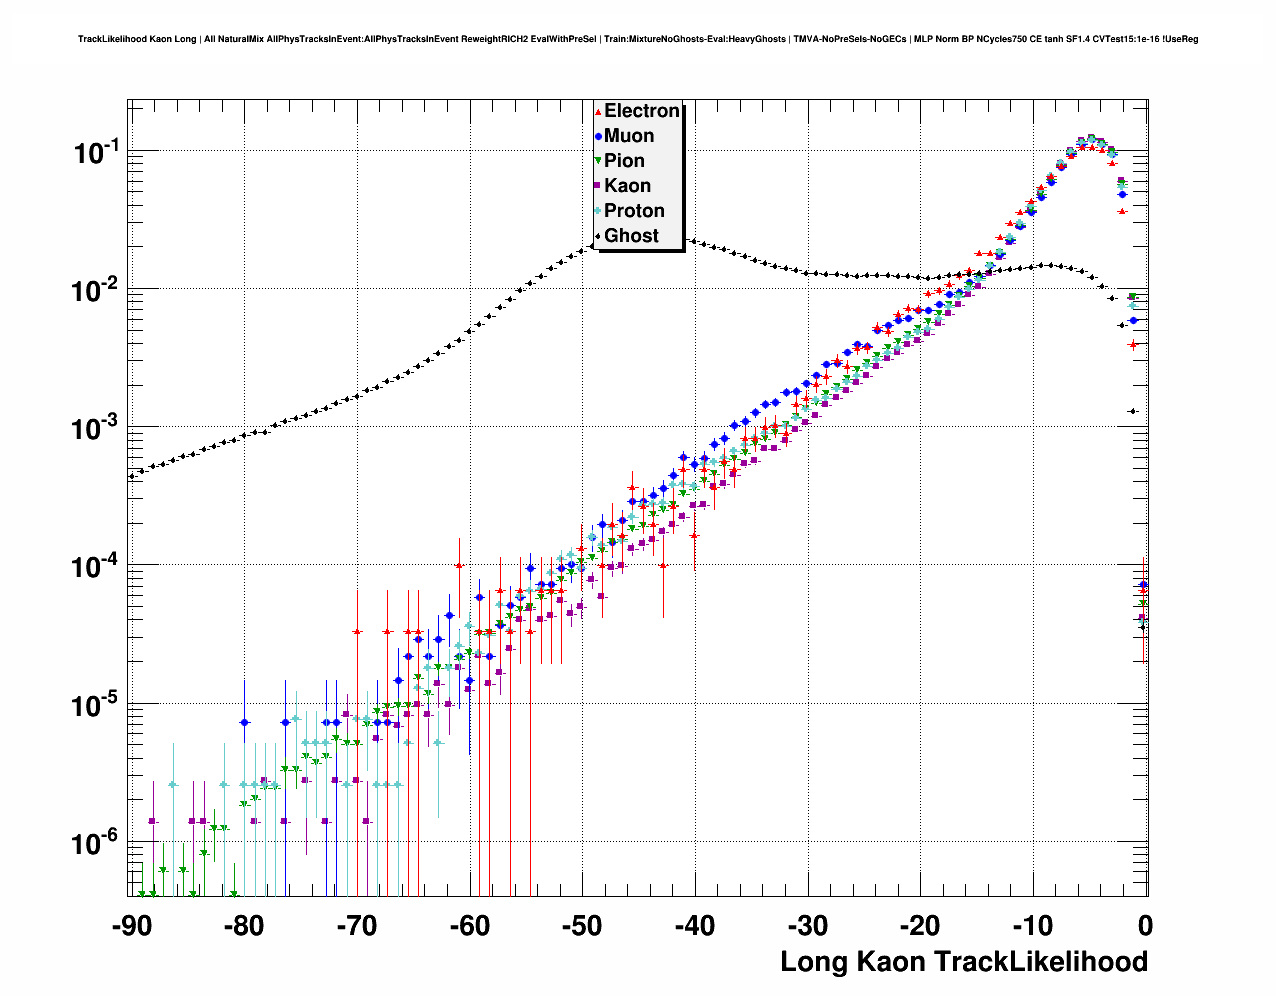Click the 10⁻⁶ y-axis tick label
This screenshot has width=1276, height=996.
click(95, 844)
